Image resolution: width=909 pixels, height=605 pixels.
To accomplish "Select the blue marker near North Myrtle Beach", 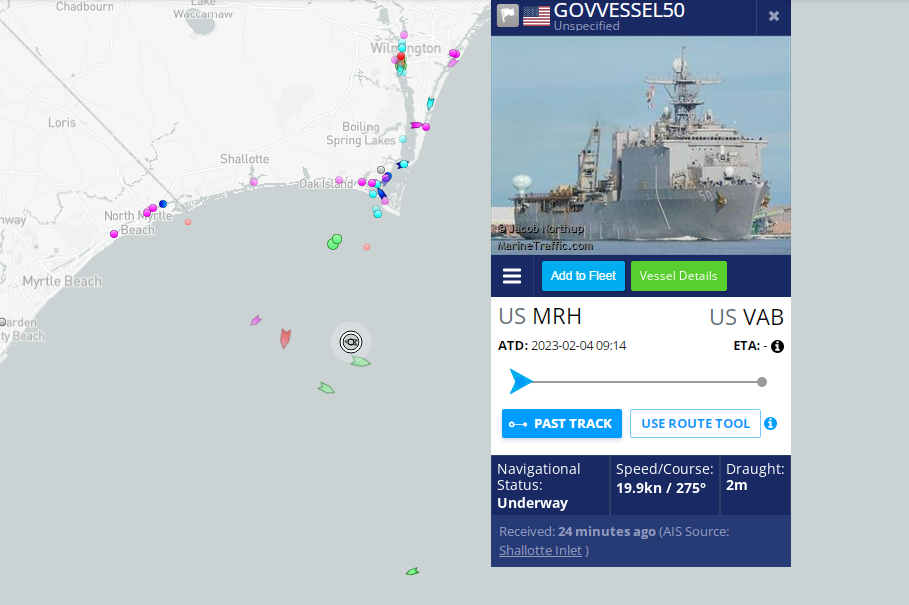I will (x=163, y=204).
